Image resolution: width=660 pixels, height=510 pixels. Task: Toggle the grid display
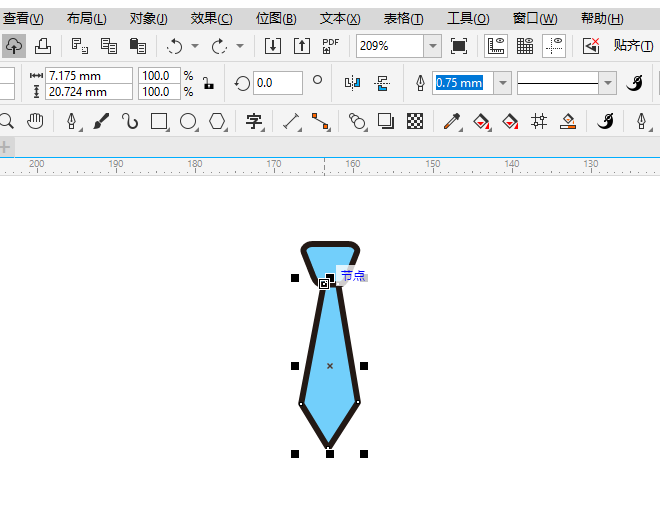pyautogui.click(x=525, y=46)
